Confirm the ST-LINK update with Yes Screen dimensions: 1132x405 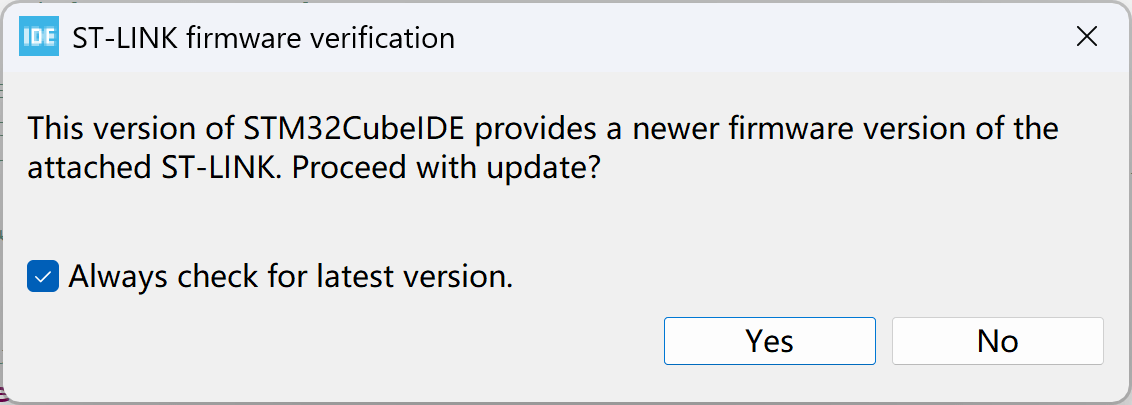pos(769,341)
